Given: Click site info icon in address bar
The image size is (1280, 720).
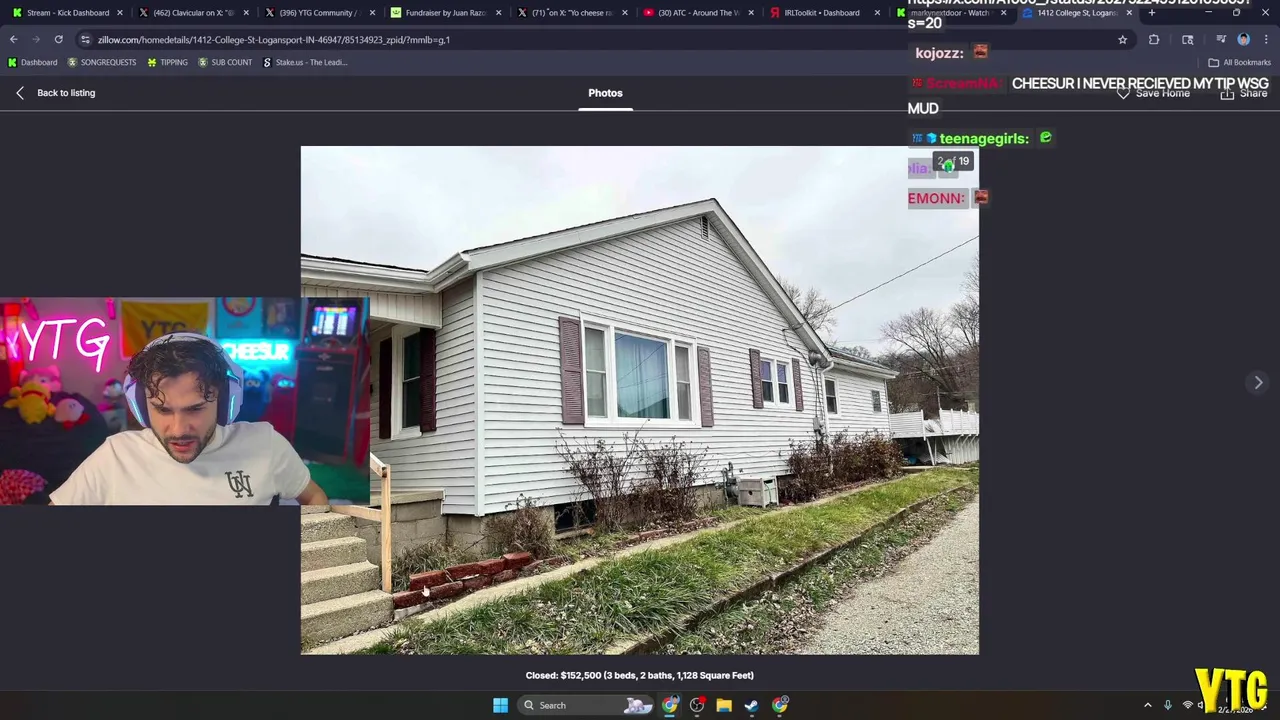Looking at the screenshot, I should 85,40.
